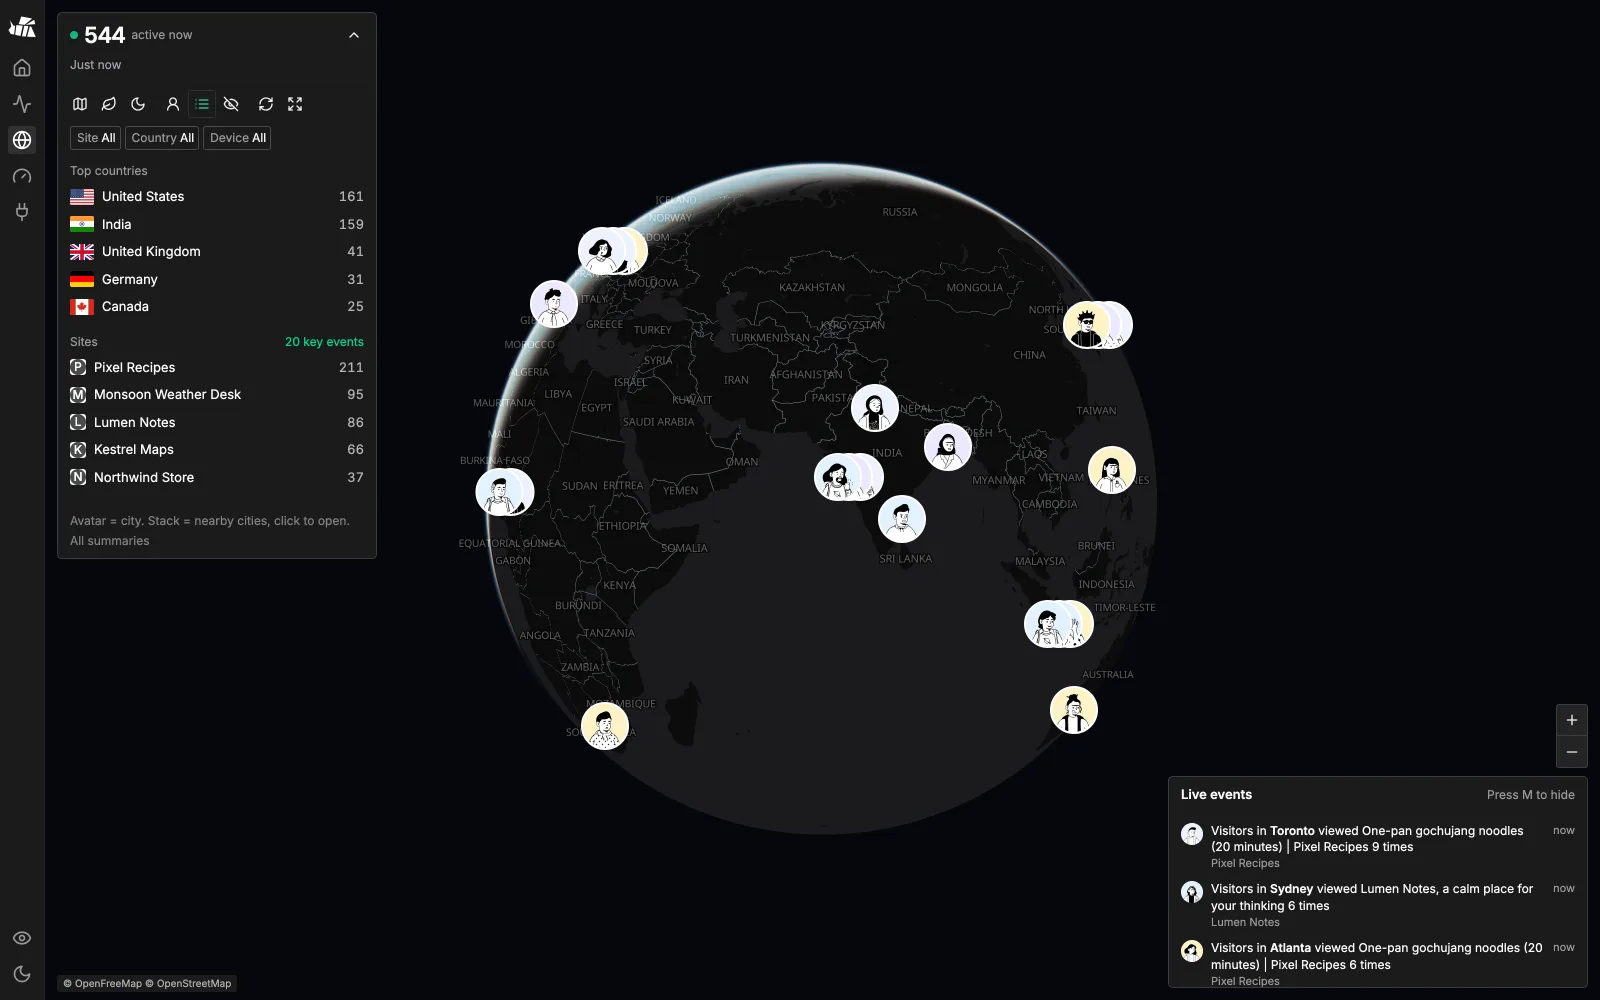Image resolution: width=1600 pixels, height=1000 pixels.
Task: Click the avatar stack near Indonesia
Action: (1058, 624)
